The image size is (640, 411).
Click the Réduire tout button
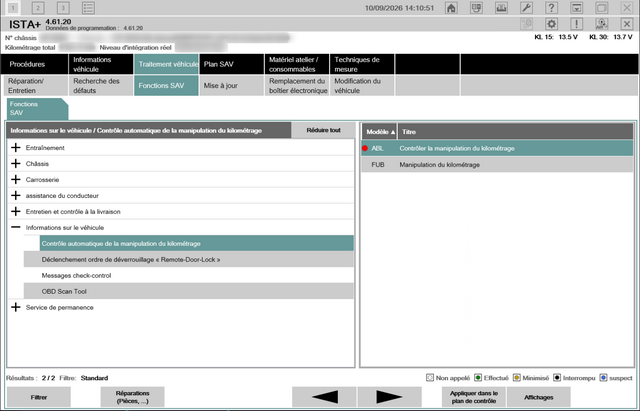[323, 130]
